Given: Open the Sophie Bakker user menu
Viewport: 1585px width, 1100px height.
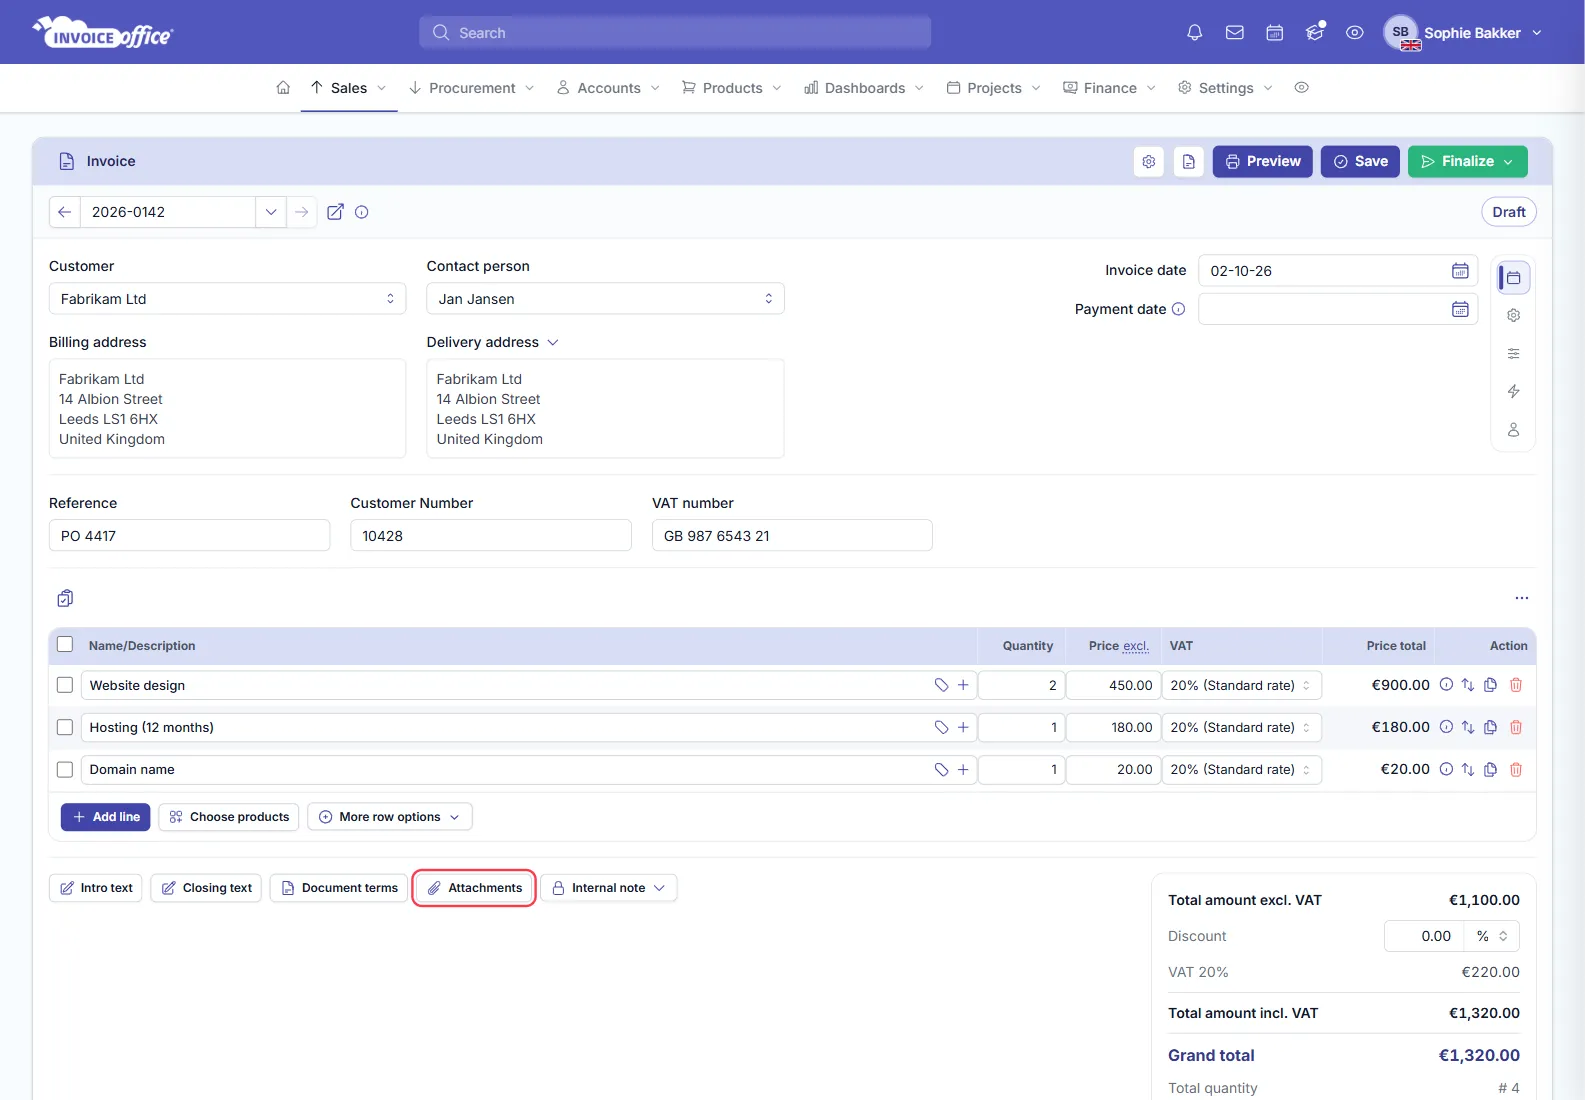Looking at the screenshot, I should tap(1463, 33).
